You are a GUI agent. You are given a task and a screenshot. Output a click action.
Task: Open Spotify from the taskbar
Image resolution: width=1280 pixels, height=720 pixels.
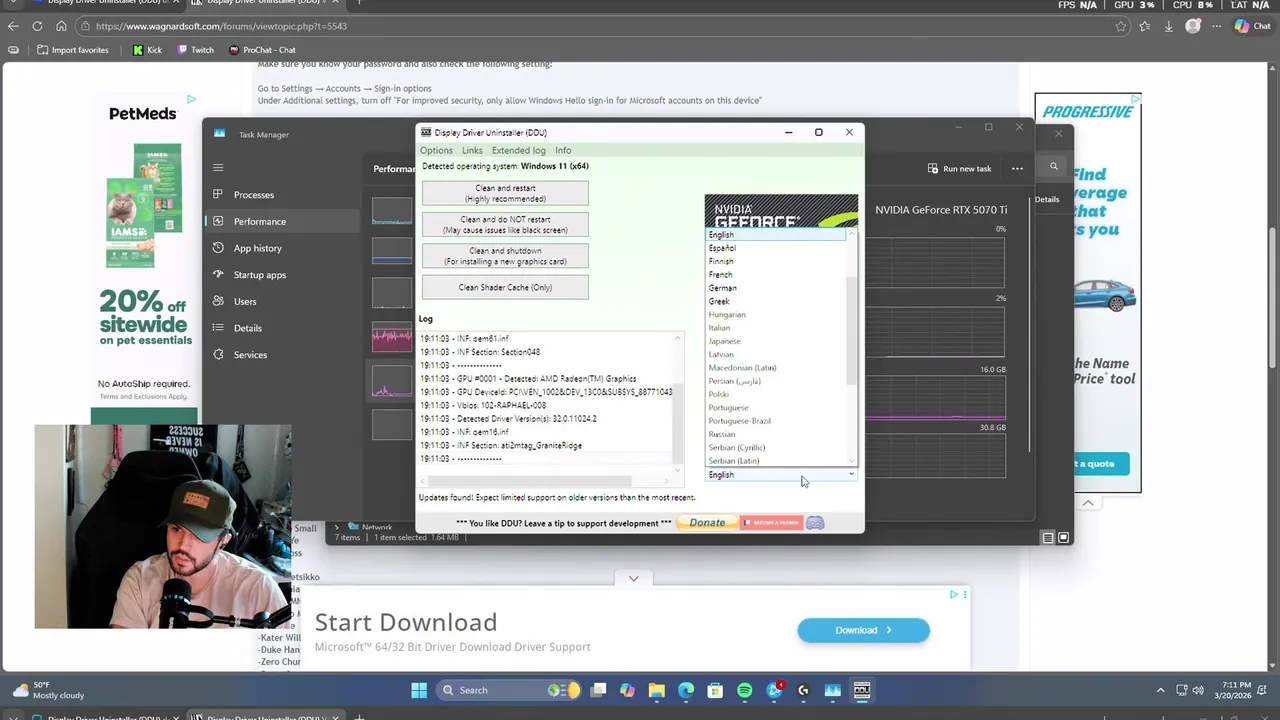tap(744, 690)
